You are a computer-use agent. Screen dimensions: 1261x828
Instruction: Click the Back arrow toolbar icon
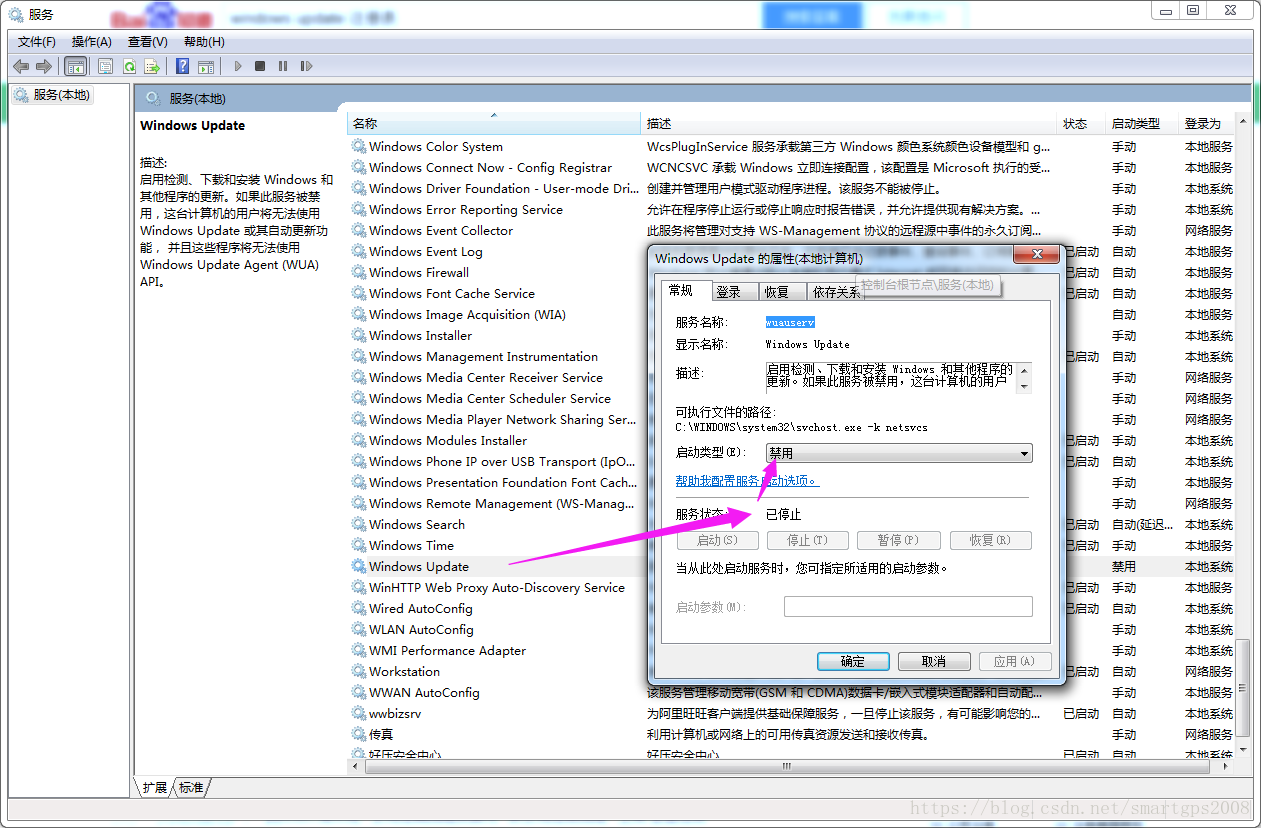[x=21, y=66]
